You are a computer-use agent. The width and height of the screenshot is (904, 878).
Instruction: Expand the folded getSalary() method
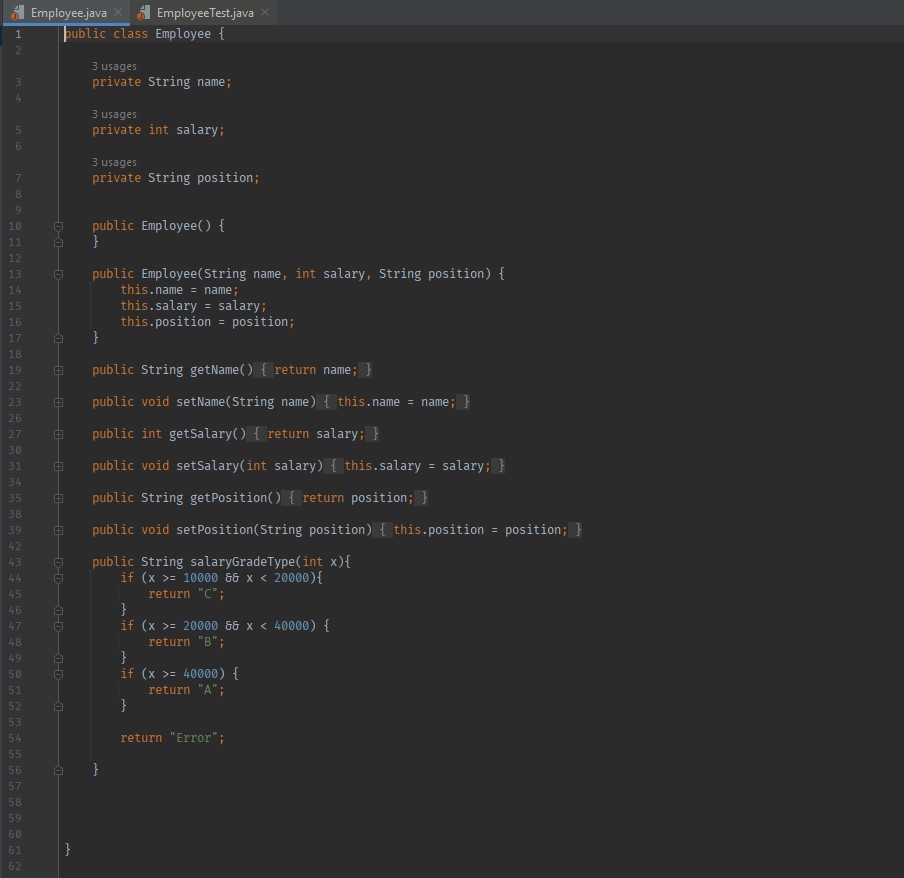tap(58, 434)
